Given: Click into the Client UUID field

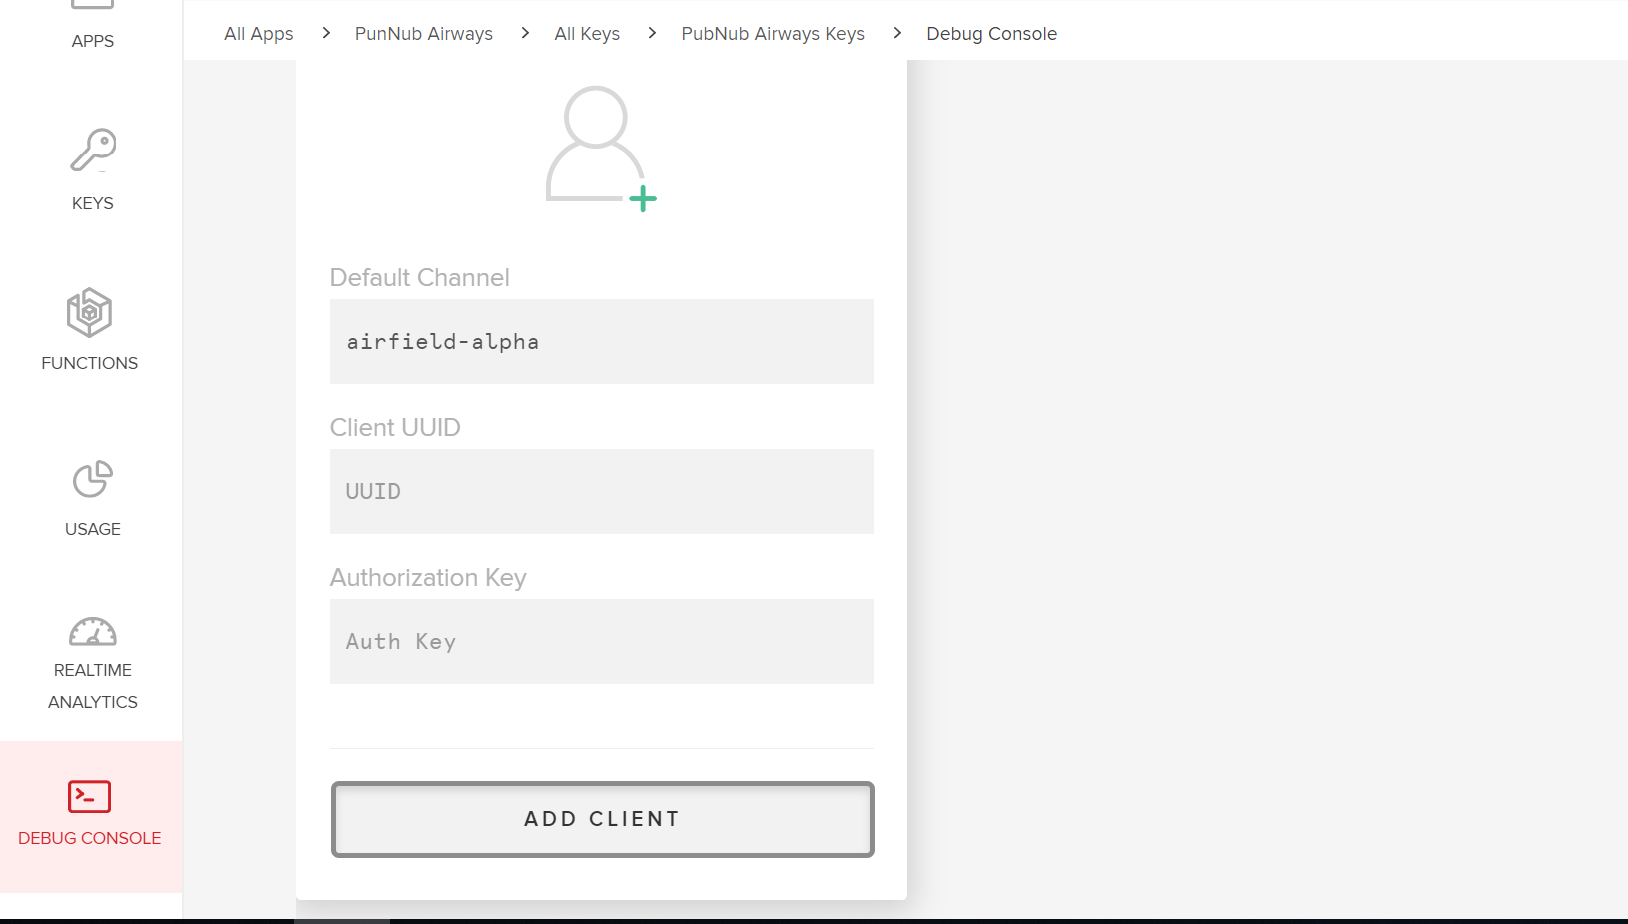Looking at the screenshot, I should (602, 492).
